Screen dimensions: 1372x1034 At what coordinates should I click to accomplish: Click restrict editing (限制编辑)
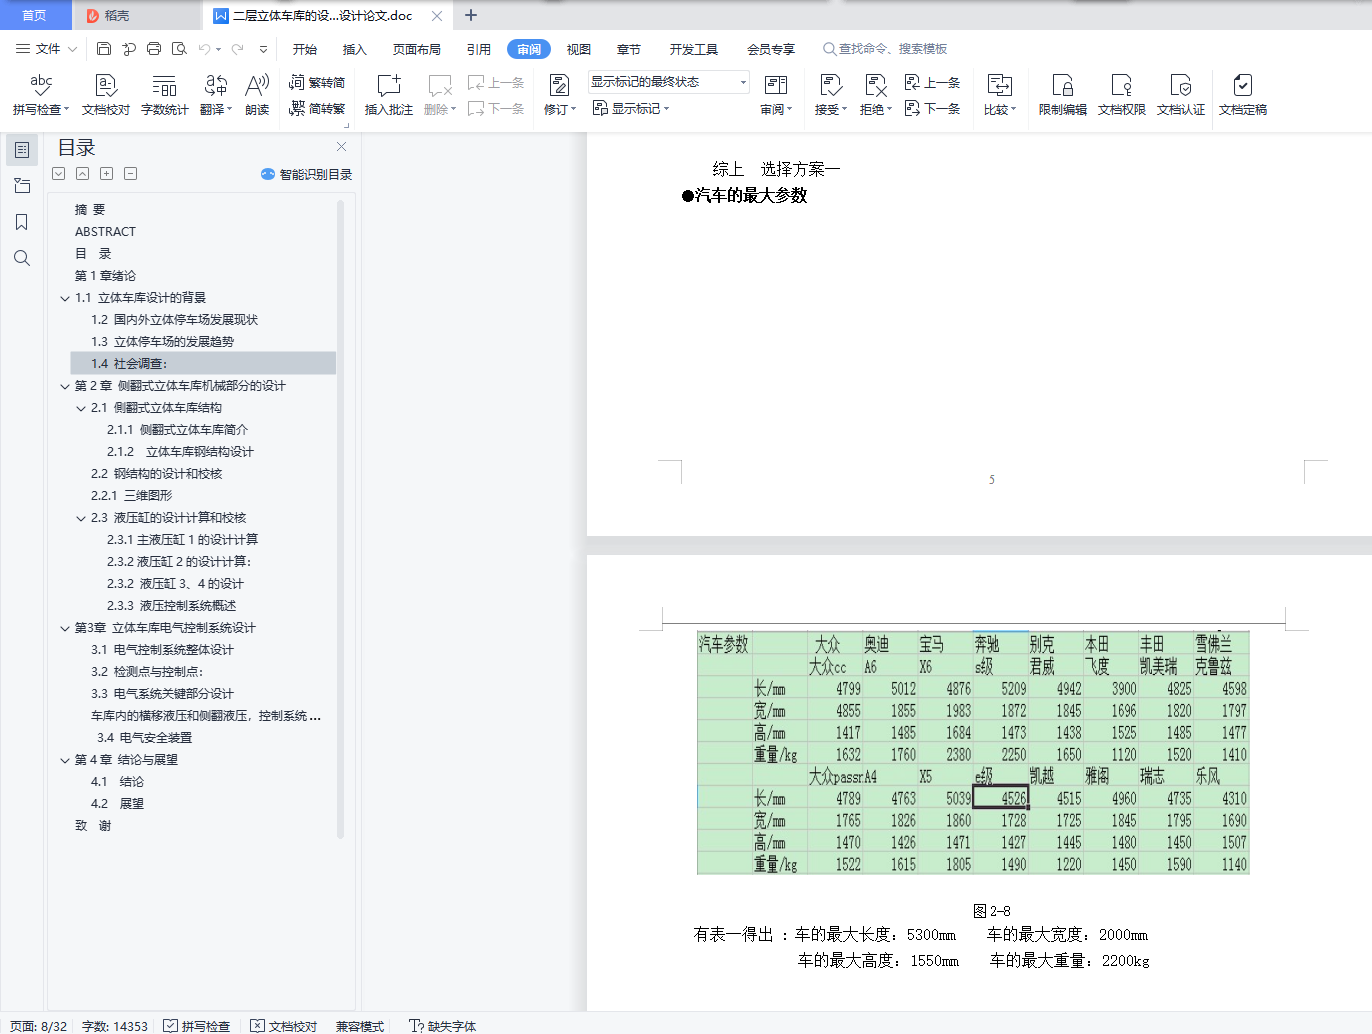click(1062, 95)
